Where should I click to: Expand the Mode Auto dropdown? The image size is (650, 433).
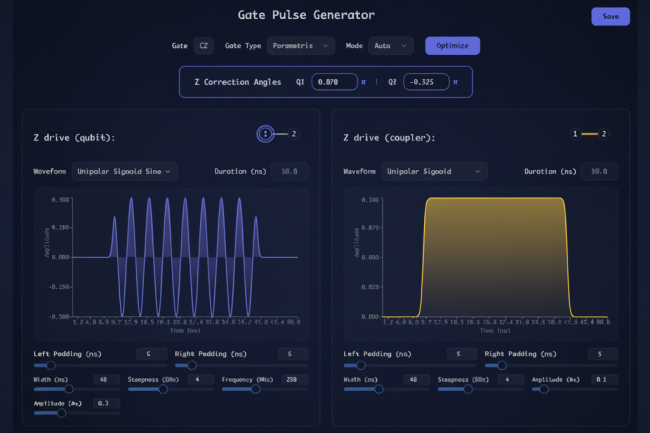click(x=391, y=45)
